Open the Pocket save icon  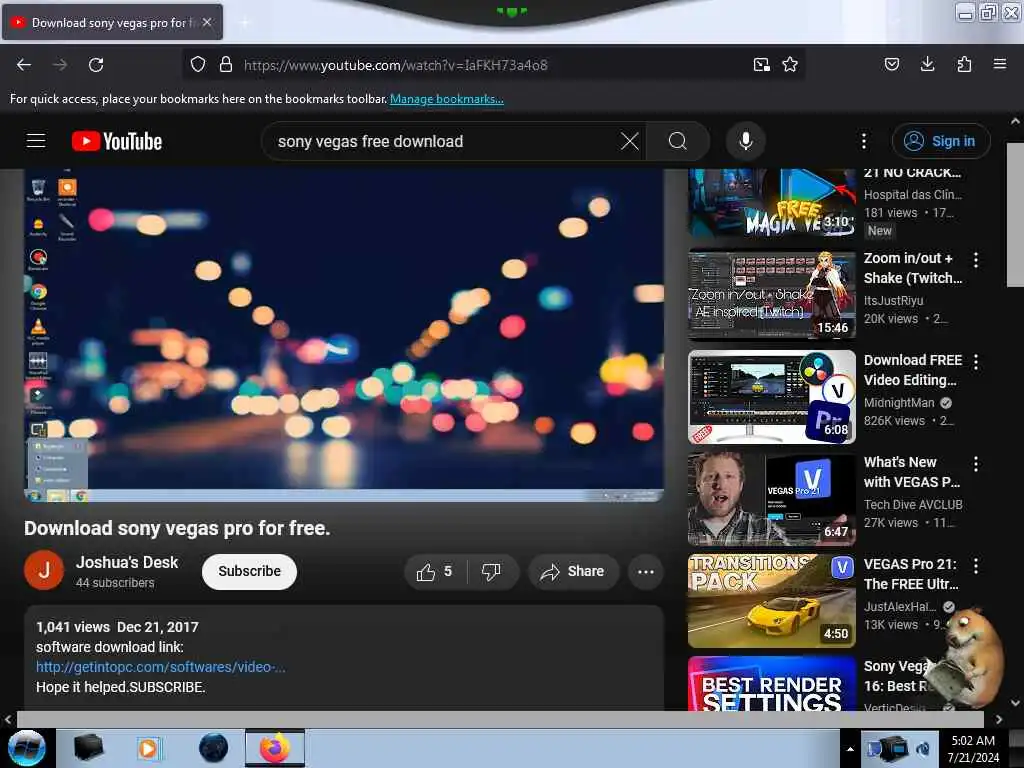tap(892, 64)
